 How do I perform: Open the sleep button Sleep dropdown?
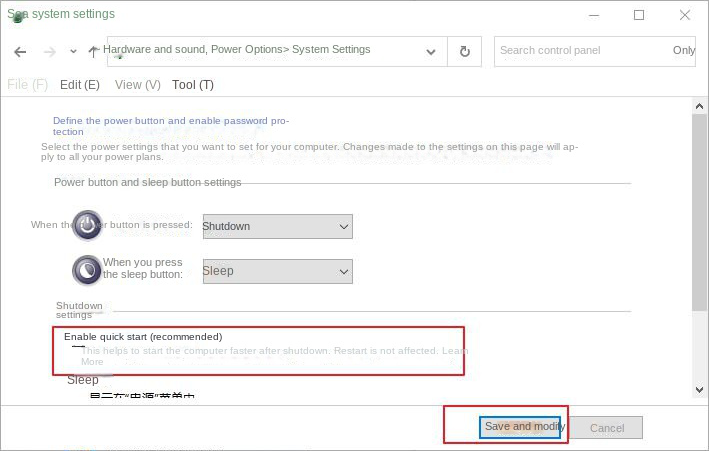(x=277, y=271)
